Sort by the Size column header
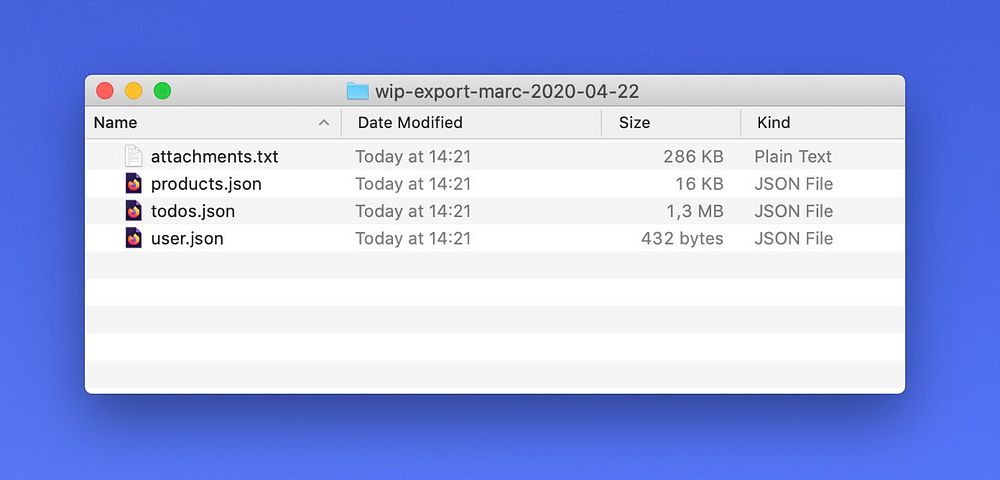Image resolution: width=1000 pixels, height=480 pixels. point(634,123)
